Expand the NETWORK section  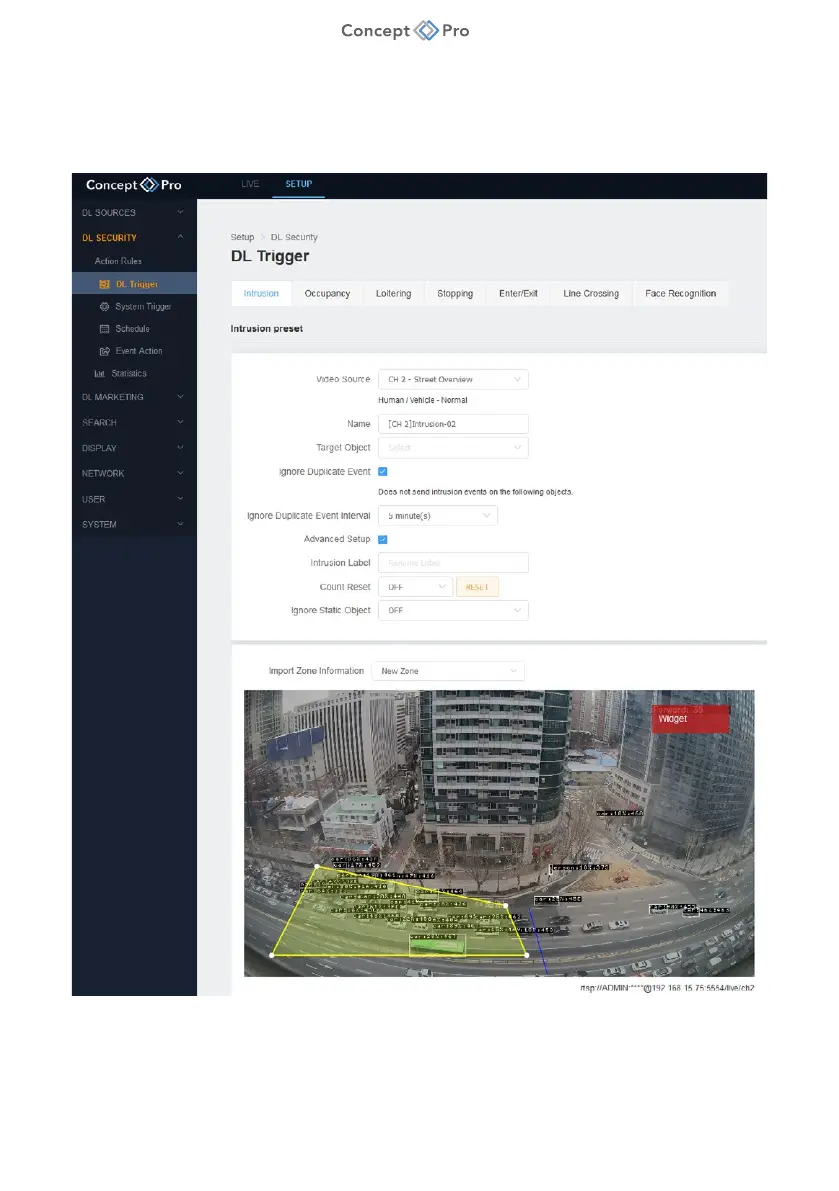134,473
